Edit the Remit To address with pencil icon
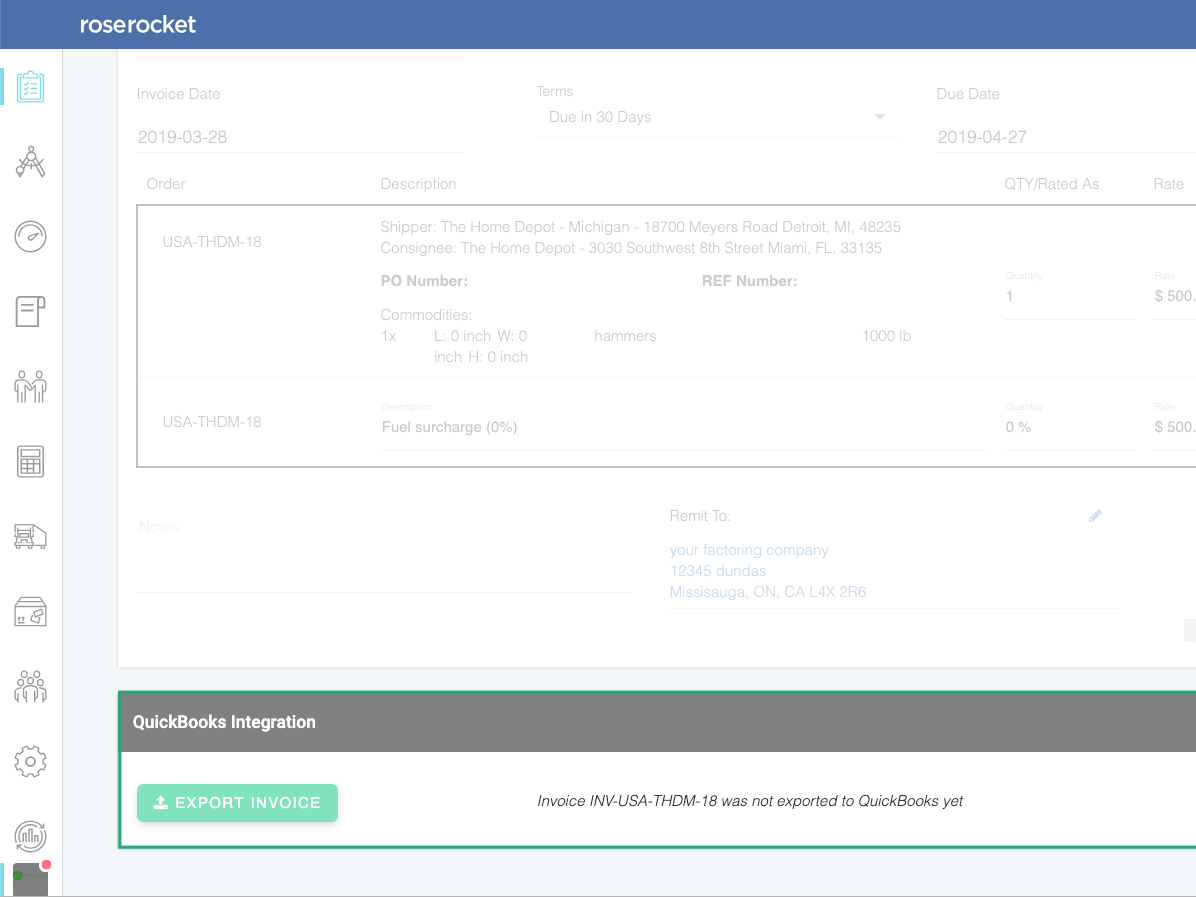Screen dimensions: 1196x897 (x=1095, y=516)
